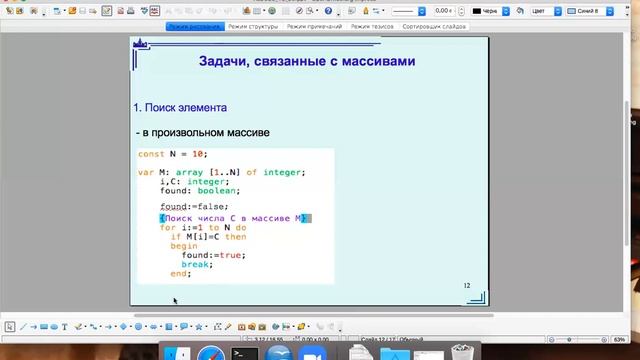640x360 pixels.
Task: Choose the symbol shapes smiley tool
Action: (138, 327)
